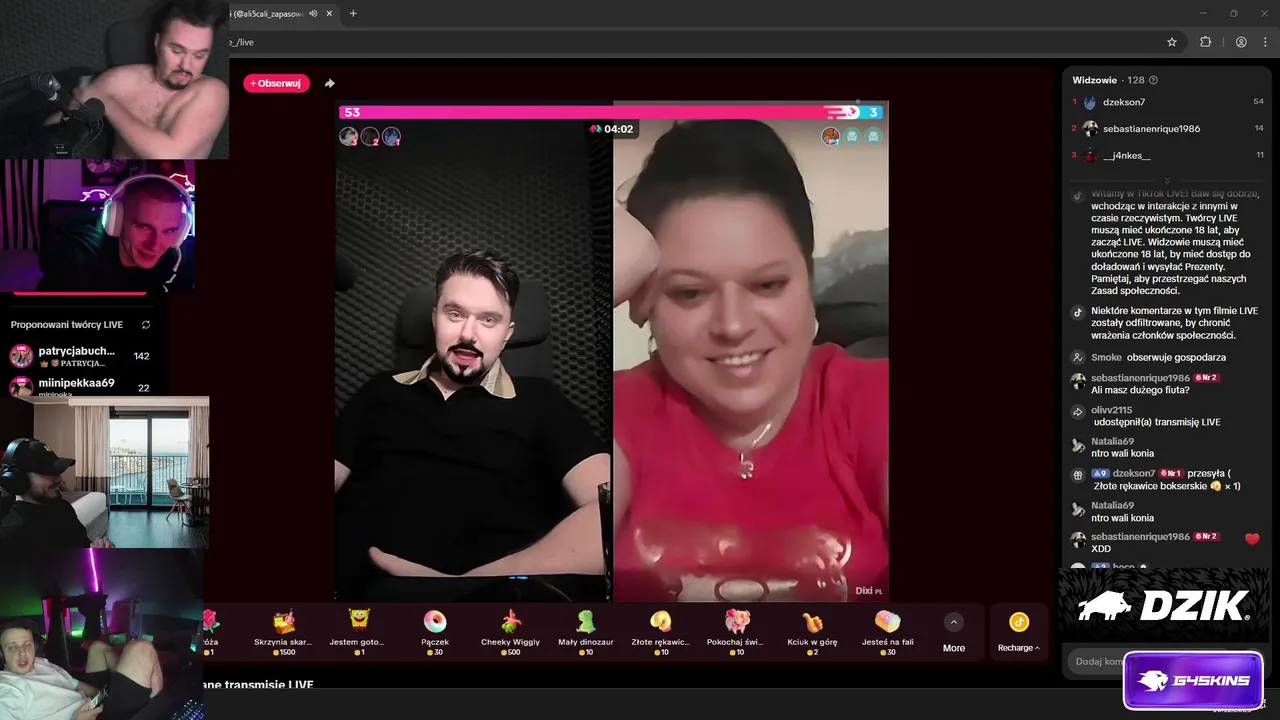The height and width of the screenshot is (720, 1280).
Task: Expand more gifts with the More arrow
Action: pyautogui.click(x=954, y=622)
